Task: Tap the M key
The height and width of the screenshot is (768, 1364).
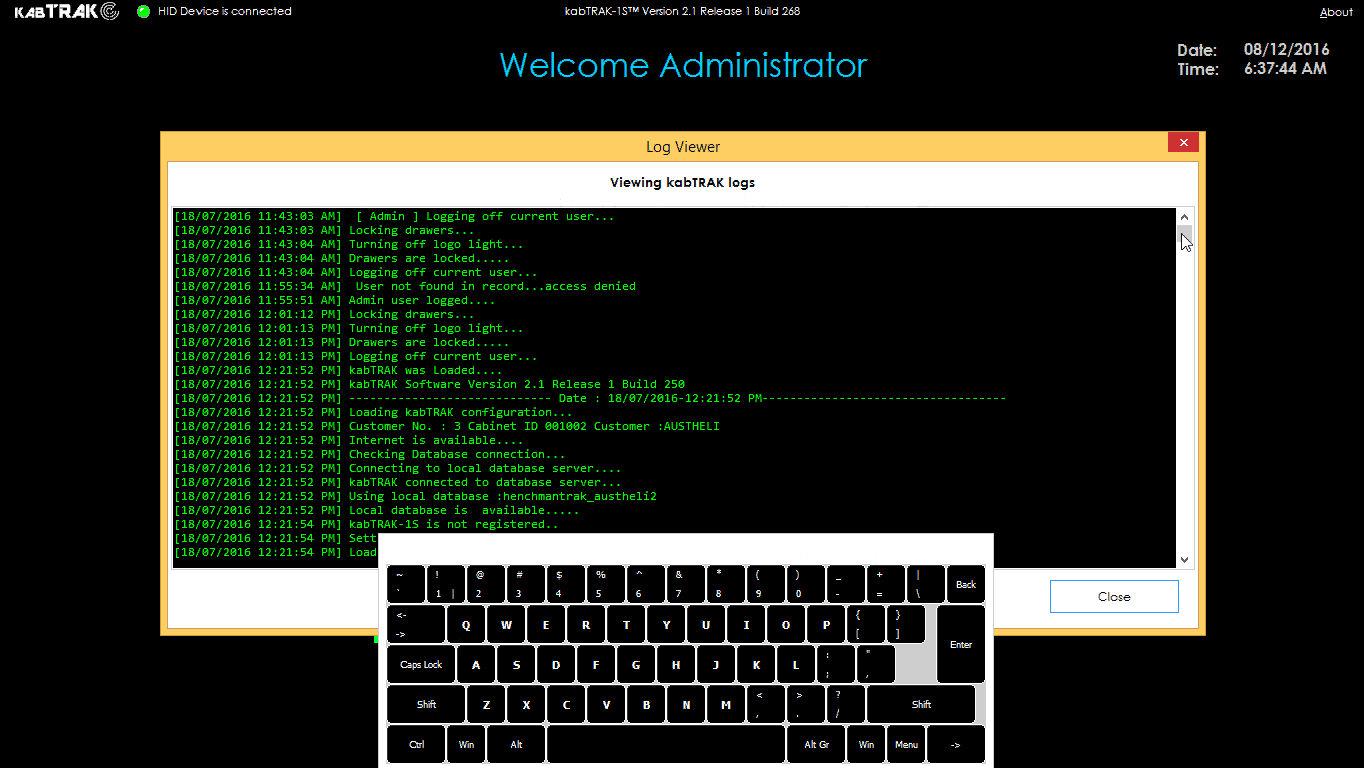Action: click(x=726, y=704)
